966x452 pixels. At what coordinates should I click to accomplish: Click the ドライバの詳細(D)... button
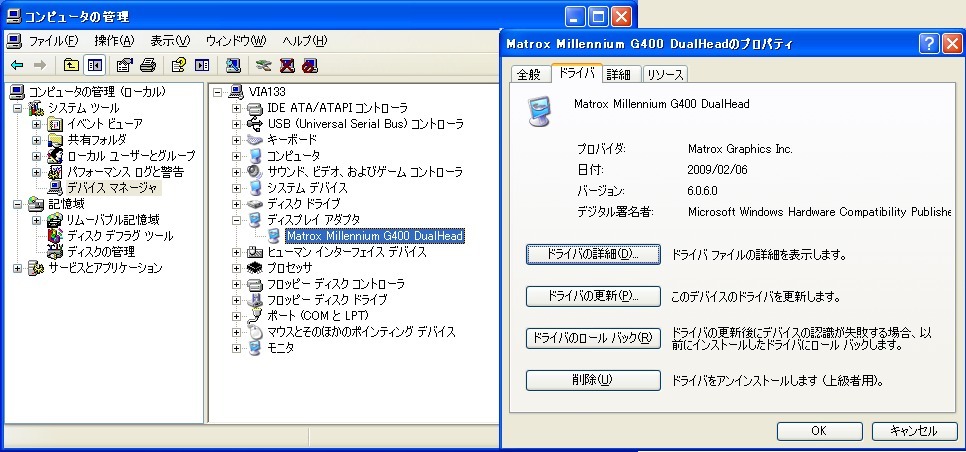point(593,254)
